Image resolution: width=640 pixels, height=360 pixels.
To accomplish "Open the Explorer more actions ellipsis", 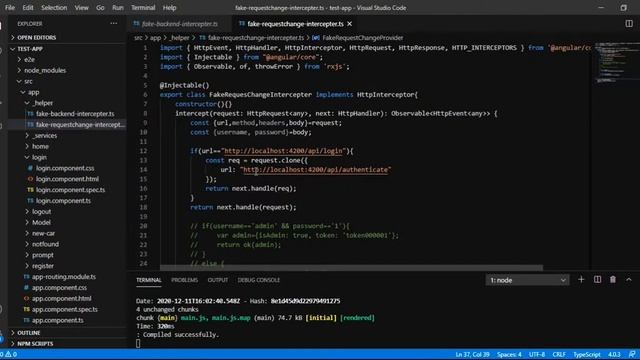I will (113, 24).
